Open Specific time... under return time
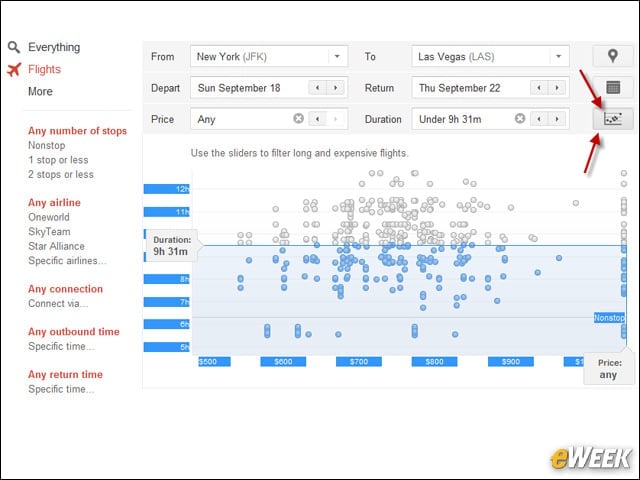The height and width of the screenshot is (480, 640). (61, 389)
